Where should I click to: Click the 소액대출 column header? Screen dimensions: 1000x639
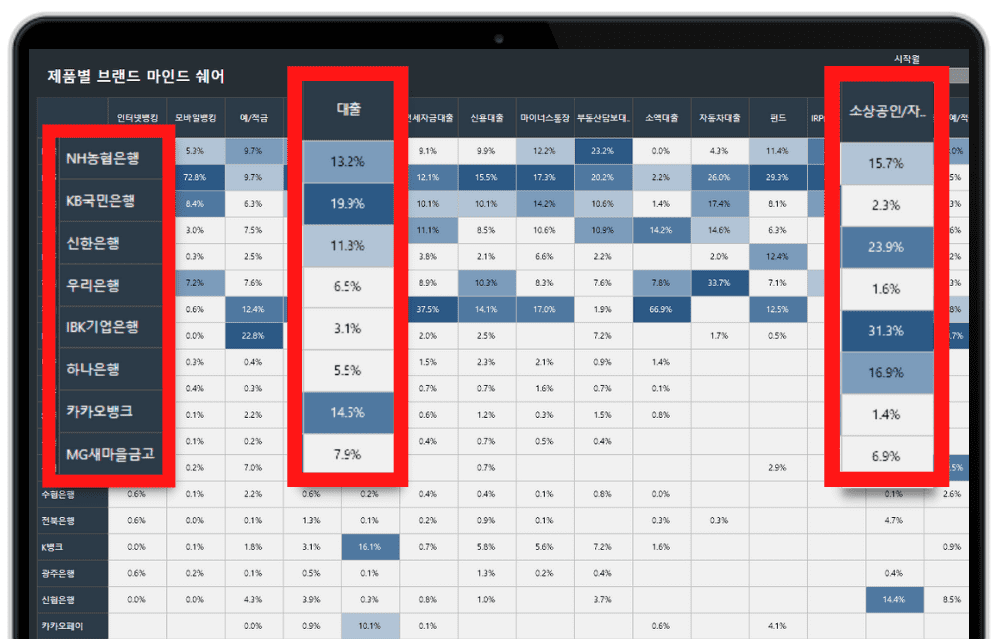pyautogui.click(x=661, y=118)
